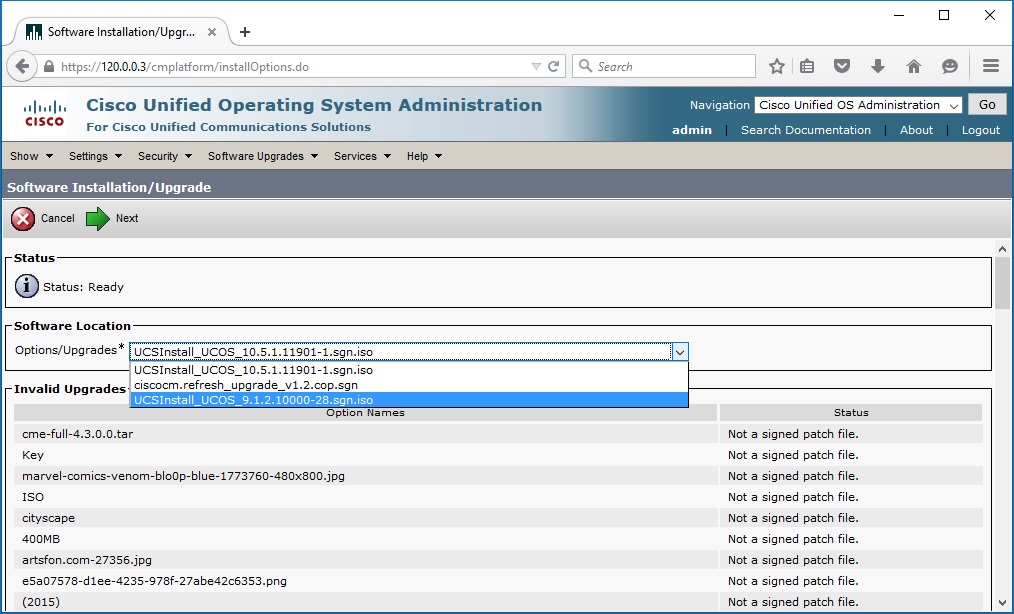This screenshot has width=1014, height=614.
Task: Click the cityscape option name
Action: pos(49,518)
